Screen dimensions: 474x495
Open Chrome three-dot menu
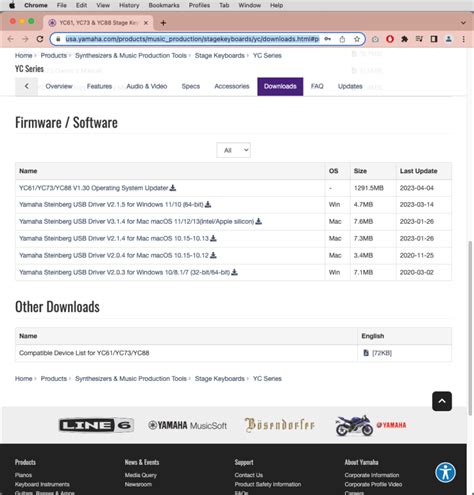[463, 39]
